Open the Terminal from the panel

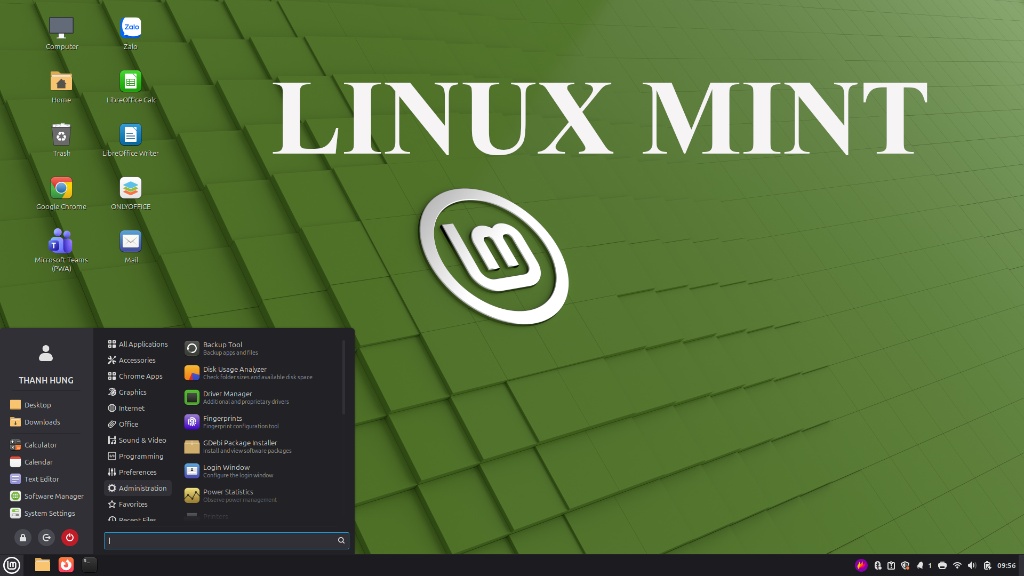(x=89, y=565)
